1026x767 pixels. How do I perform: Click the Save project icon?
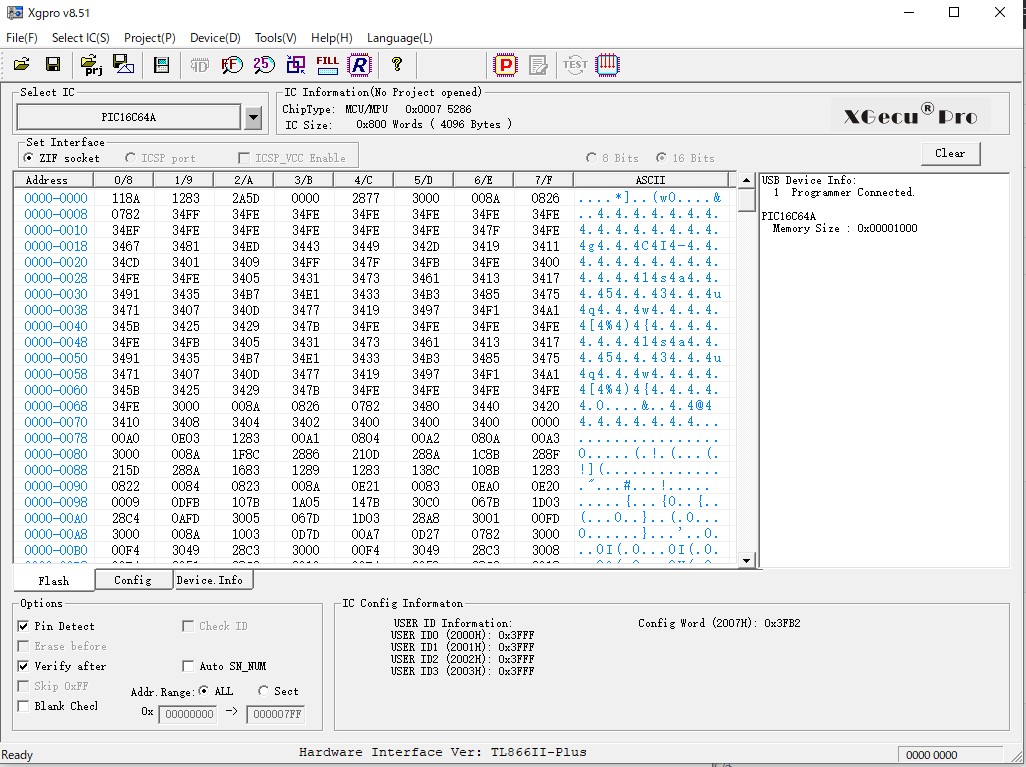123,64
